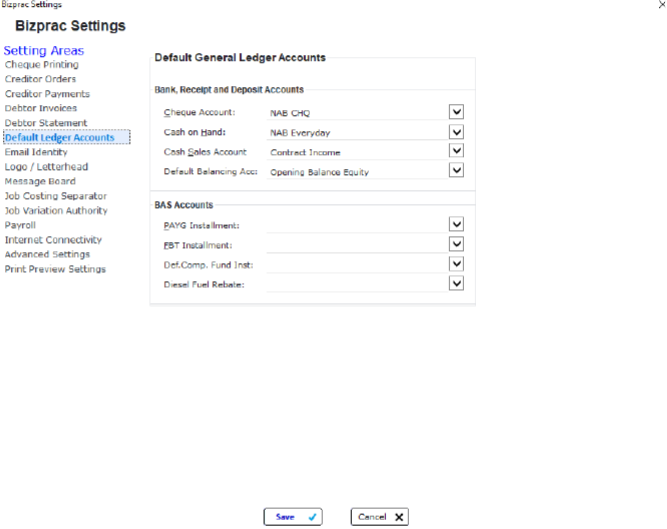Open Debtor Invoices settings
The image size is (667, 529).
[41, 108]
